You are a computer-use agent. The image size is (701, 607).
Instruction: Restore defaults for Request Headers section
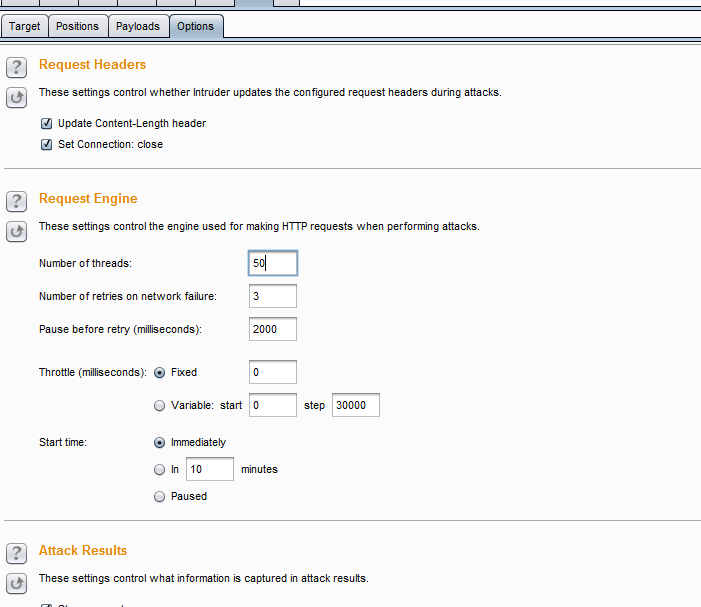pos(16,97)
